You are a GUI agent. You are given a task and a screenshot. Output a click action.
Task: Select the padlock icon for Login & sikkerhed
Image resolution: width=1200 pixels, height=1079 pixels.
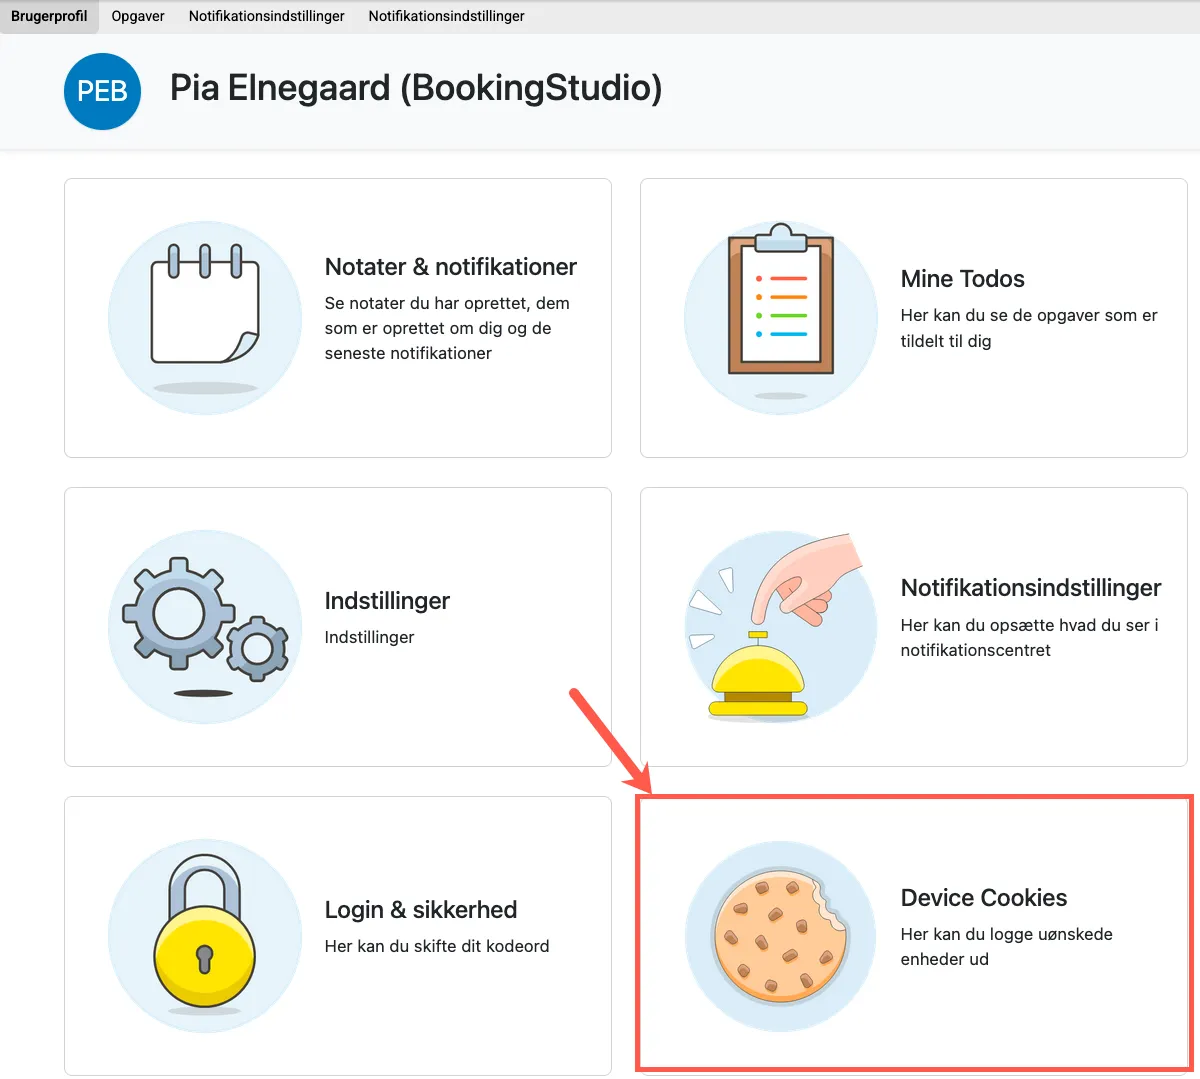(x=204, y=935)
